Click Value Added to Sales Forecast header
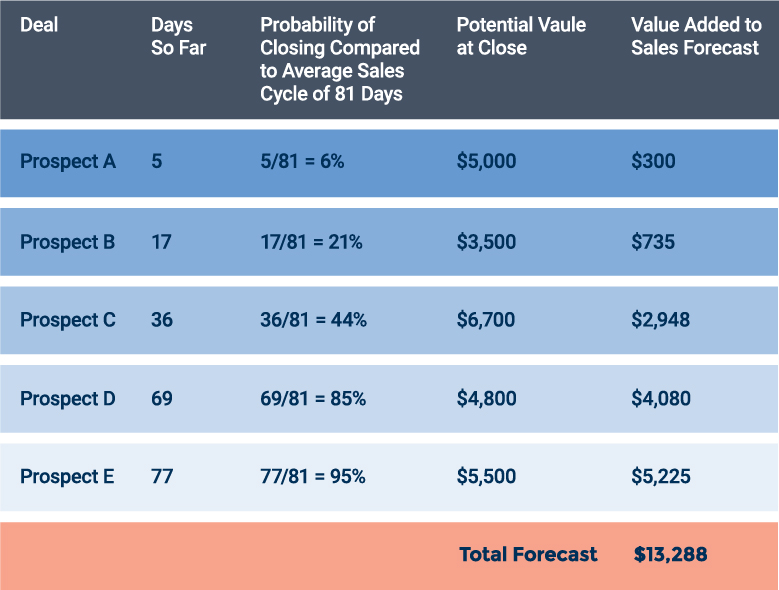 click(x=695, y=36)
